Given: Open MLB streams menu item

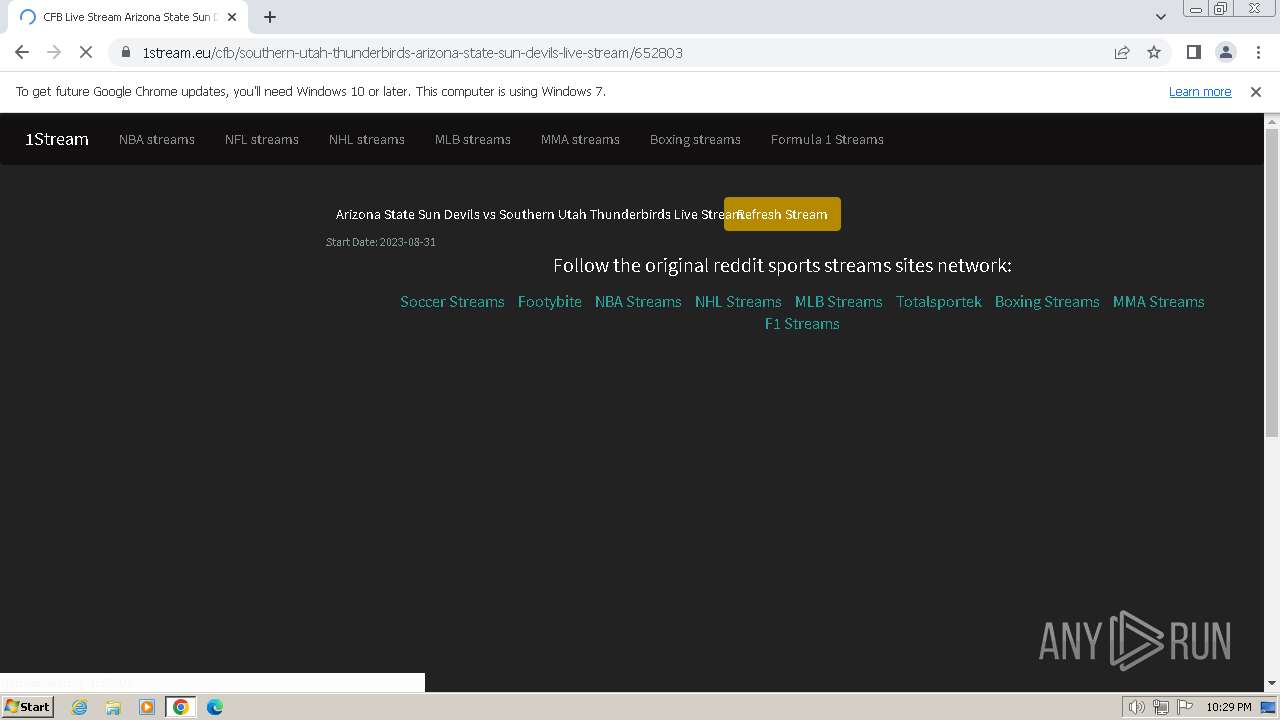Looking at the screenshot, I should (473, 139).
